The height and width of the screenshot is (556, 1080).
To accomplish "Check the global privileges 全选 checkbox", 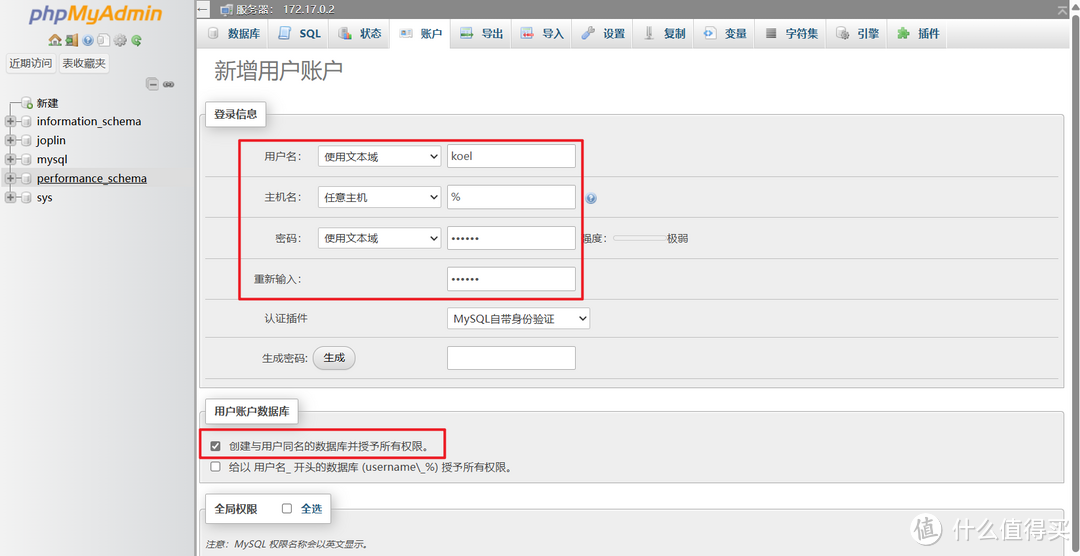I will tap(287, 509).
